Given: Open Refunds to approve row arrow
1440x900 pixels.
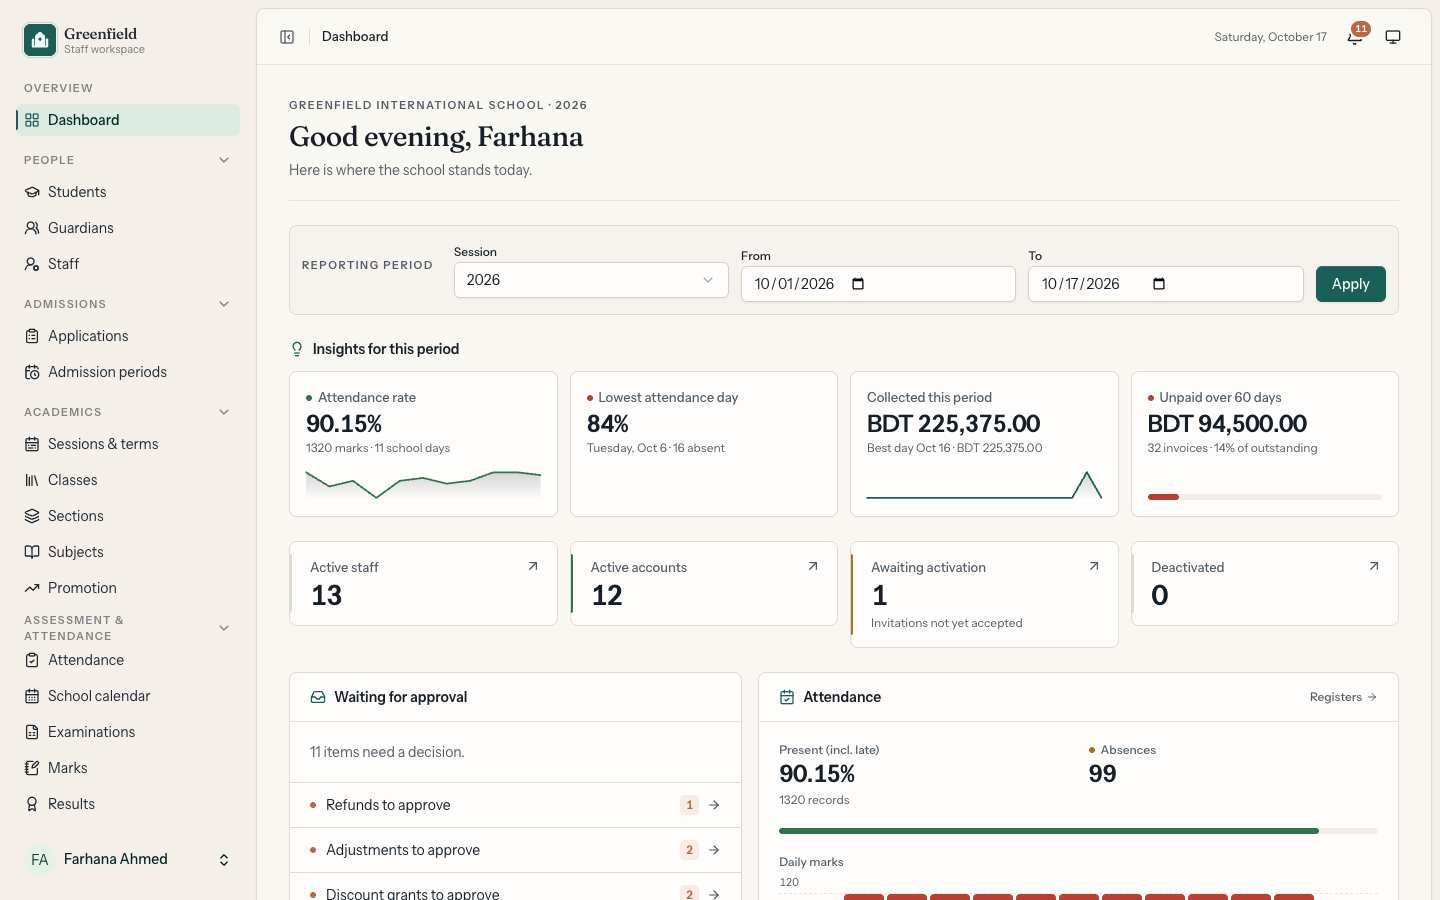Looking at the screenshot, I should coord(714,805).
